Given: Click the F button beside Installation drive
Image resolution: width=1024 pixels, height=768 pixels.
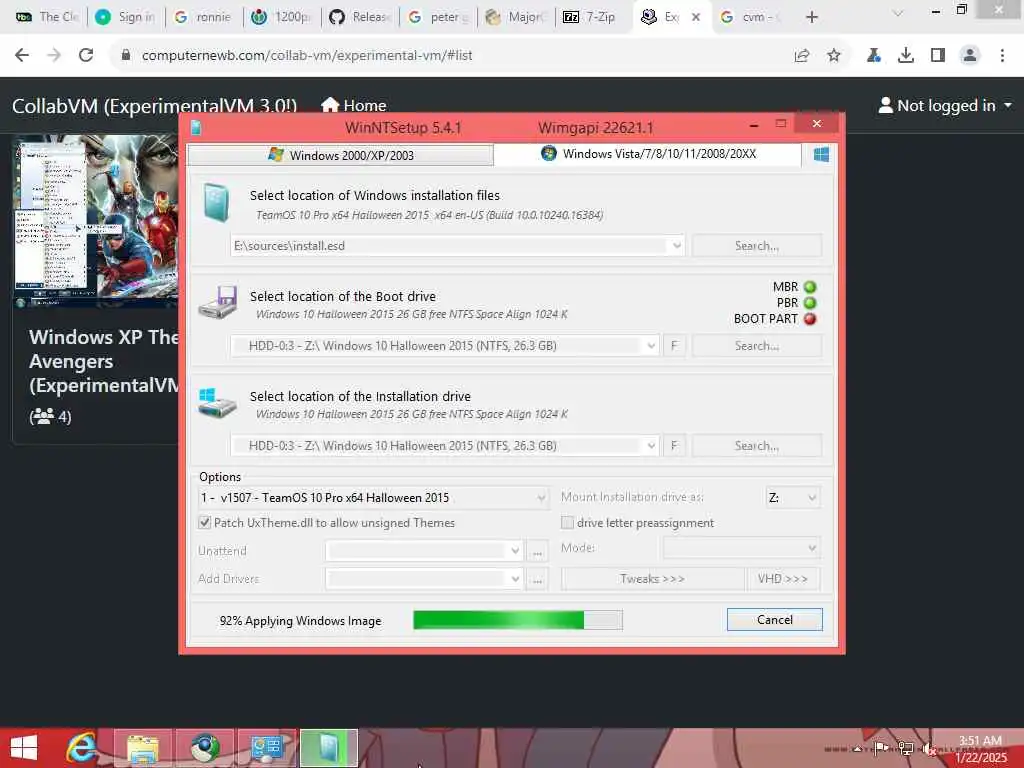Looking at the screenshot, I should (x=674, y=445).
